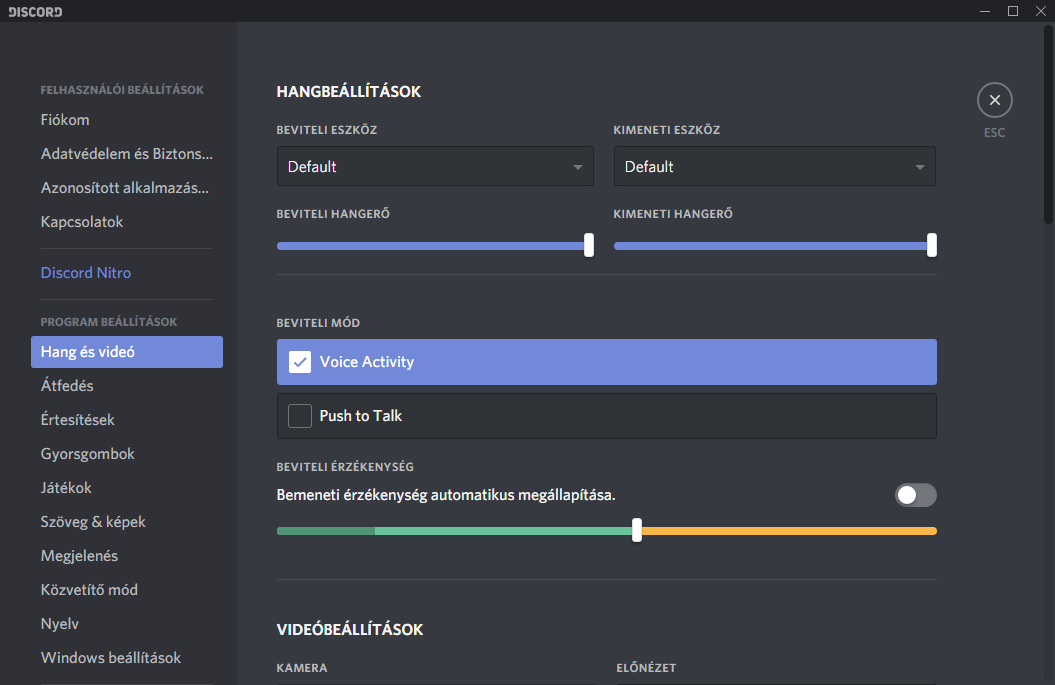Select Hang és videó in sidebar
Viewport: 1055px width, 685px height.
point(126,352)
